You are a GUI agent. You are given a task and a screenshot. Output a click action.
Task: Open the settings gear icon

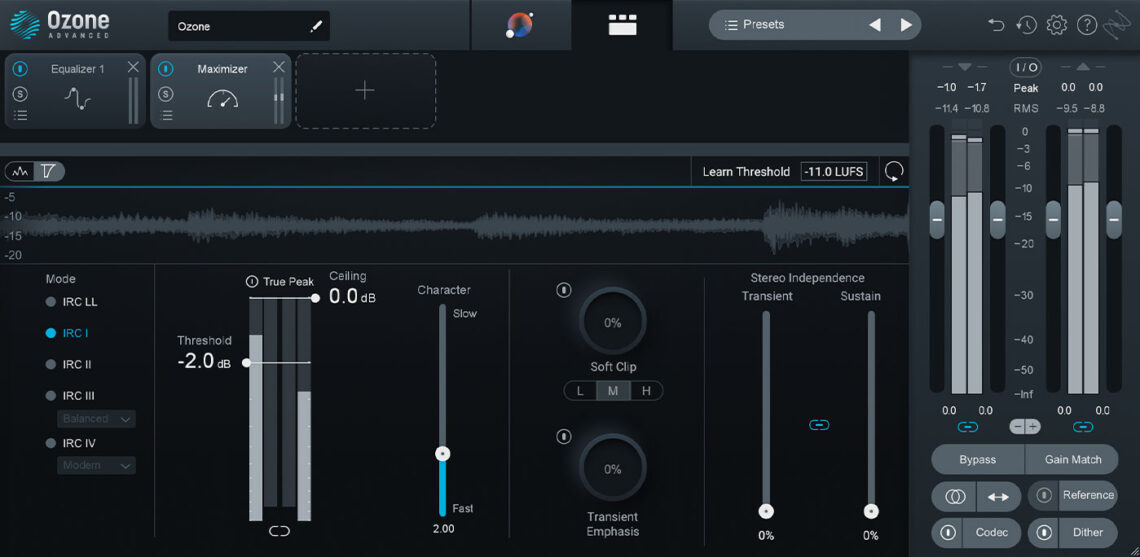point(1056,25)
